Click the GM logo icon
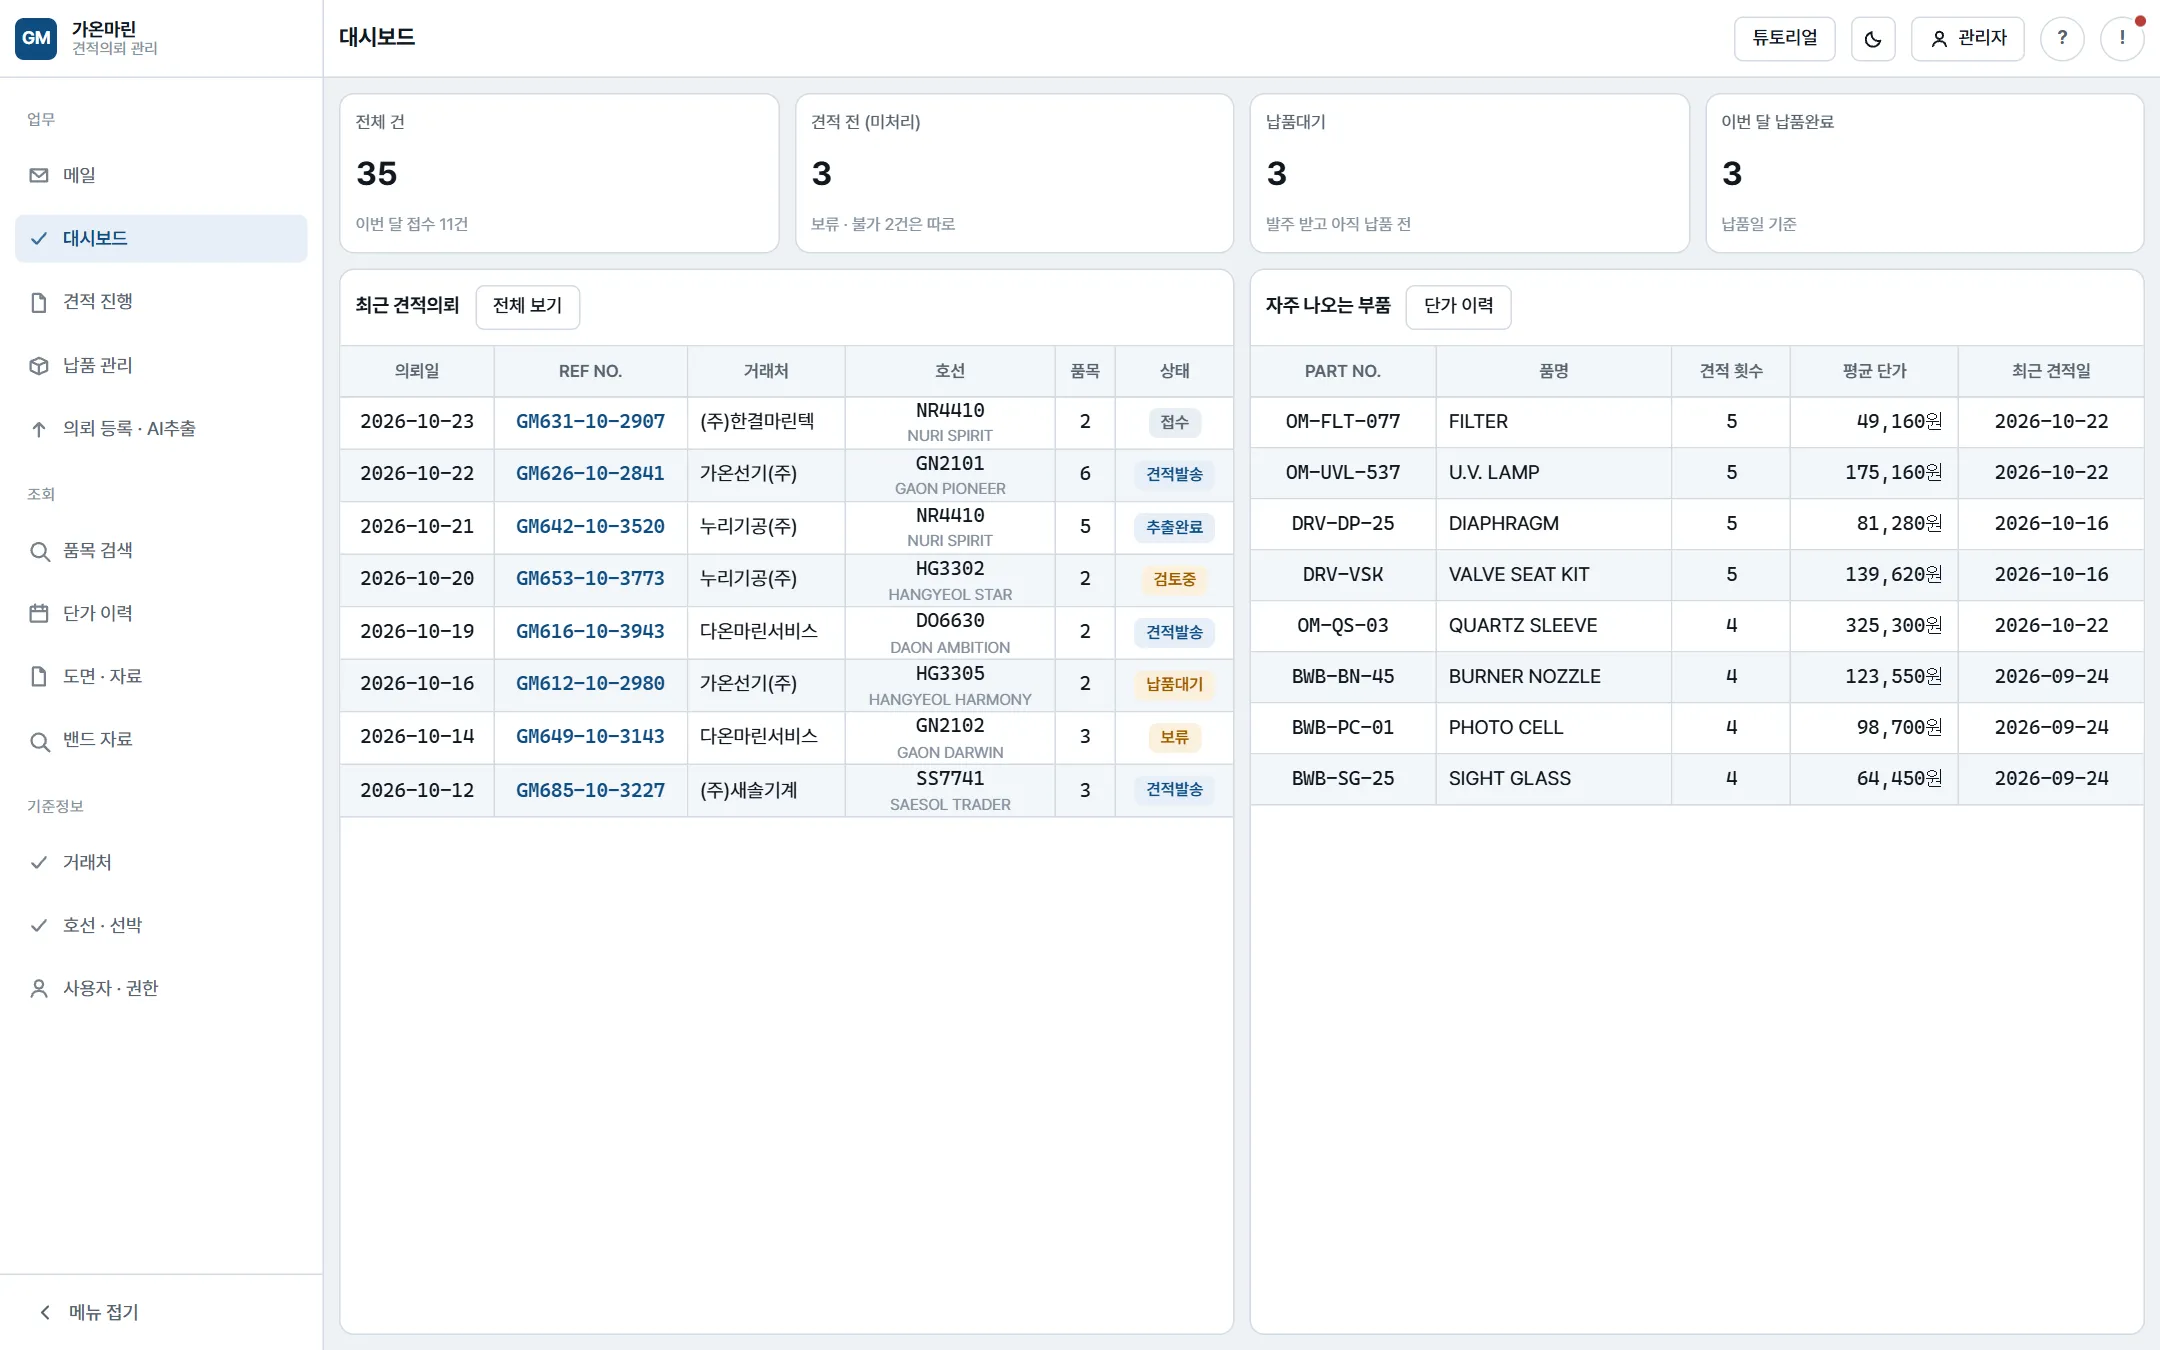Image resolution: width=2160 pixels, height=1350 pixels. click(36, 38)
